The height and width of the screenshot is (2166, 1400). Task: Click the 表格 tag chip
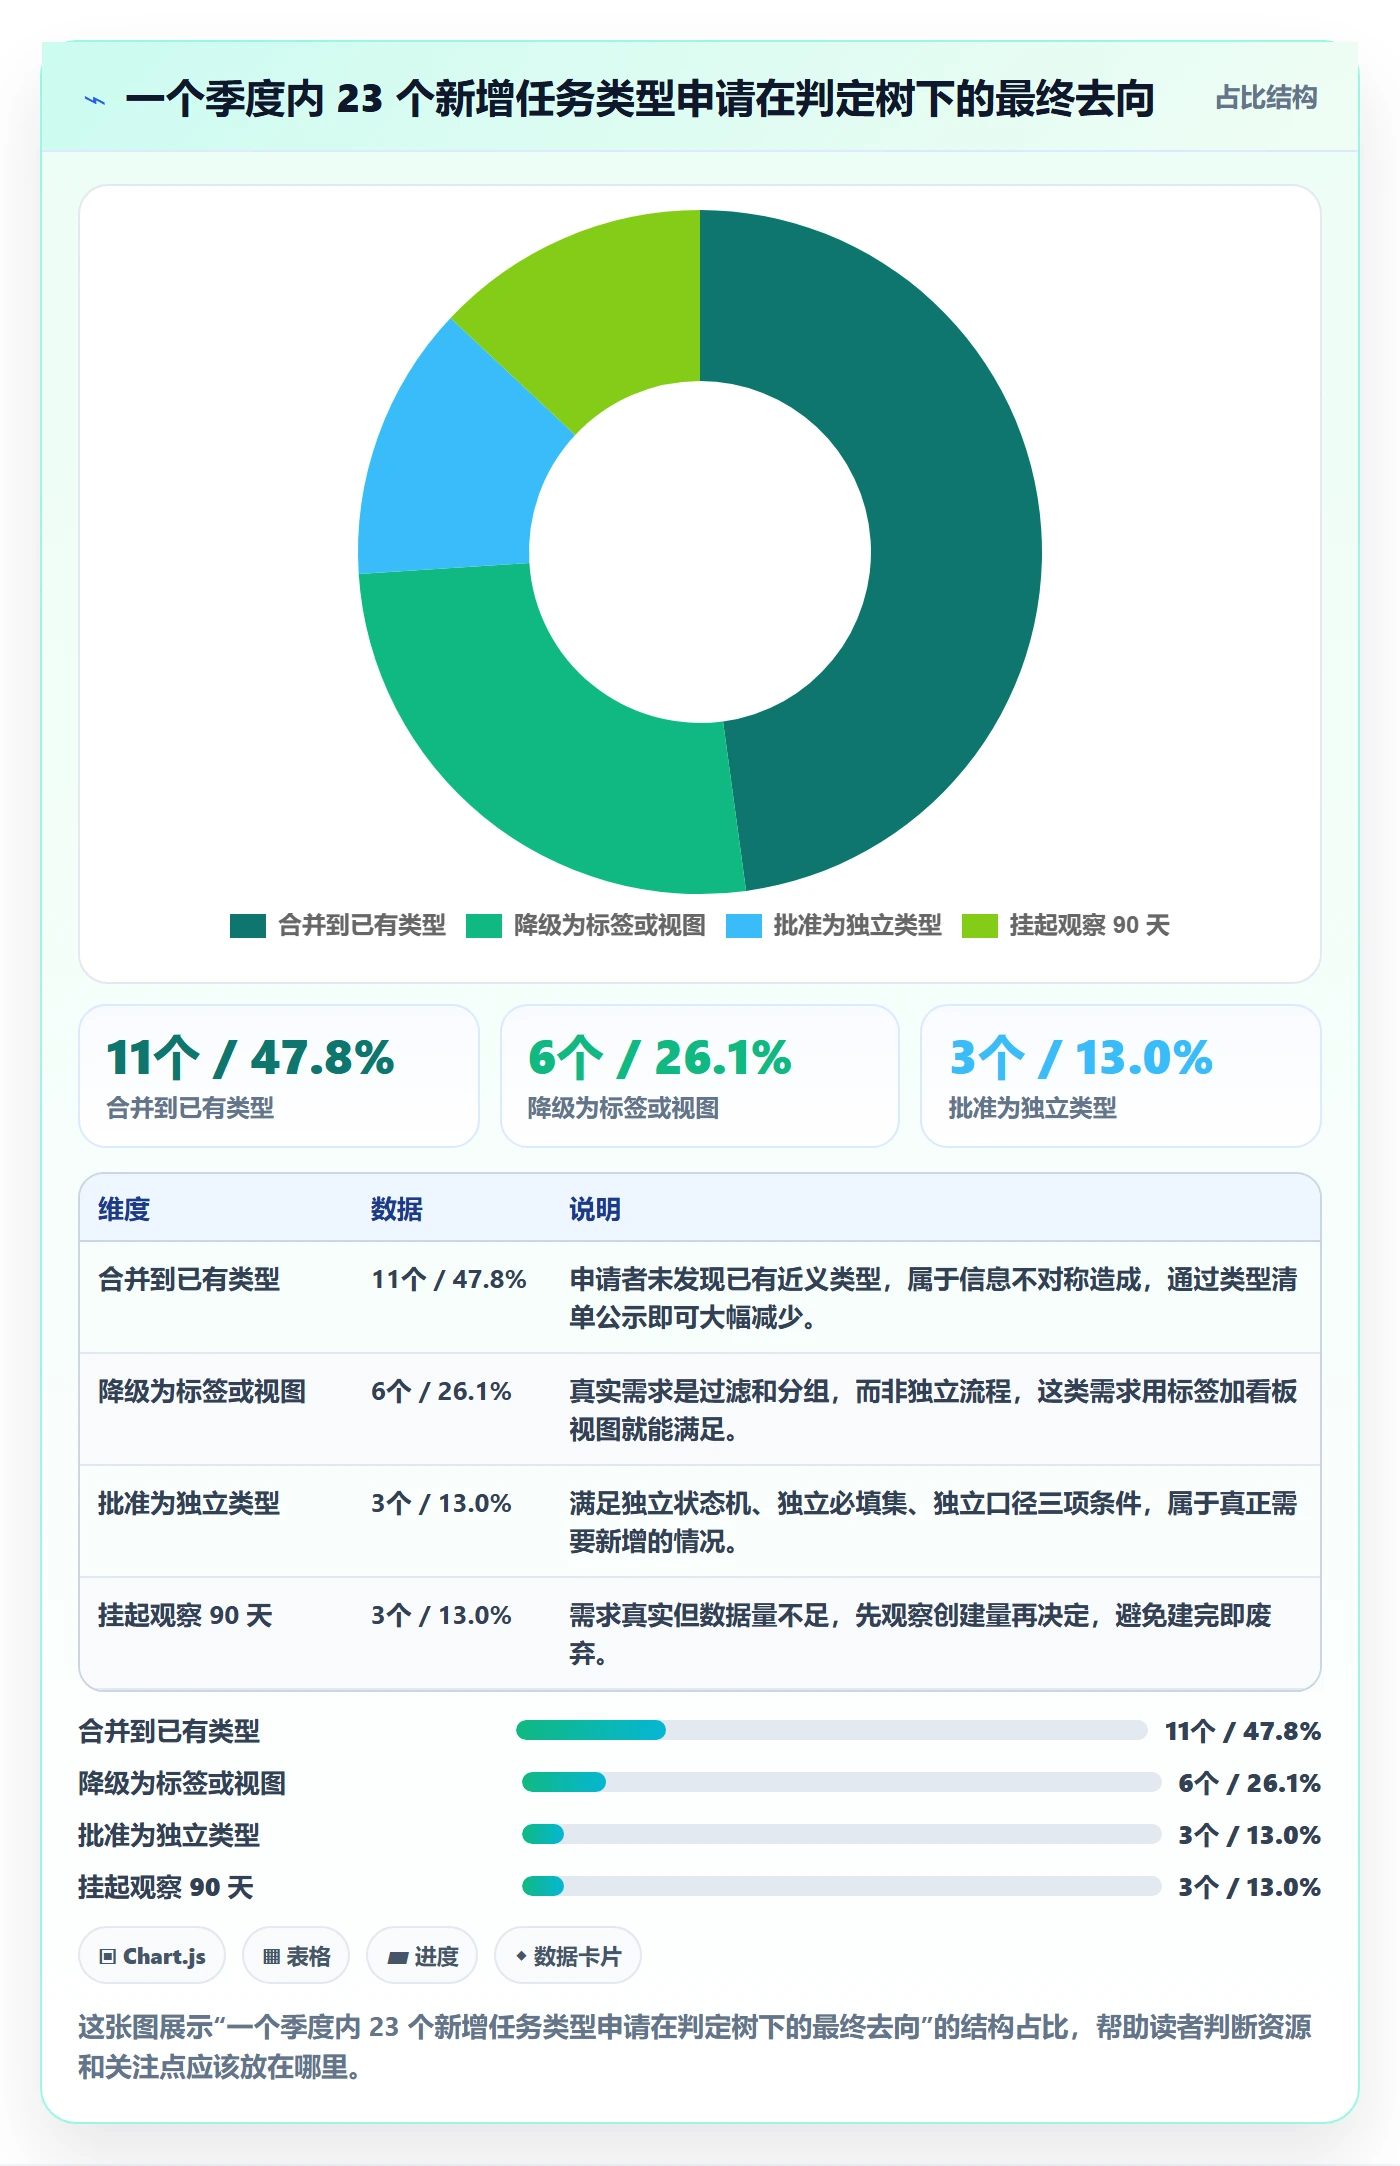[296, 1955]
